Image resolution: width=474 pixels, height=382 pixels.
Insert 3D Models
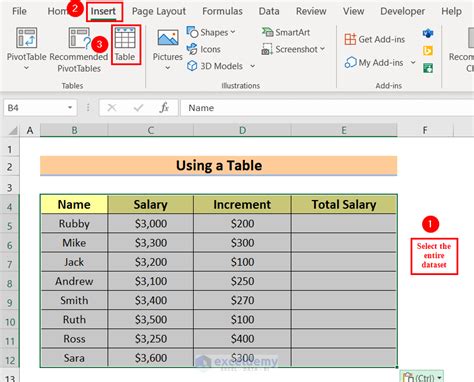point(215,66)
